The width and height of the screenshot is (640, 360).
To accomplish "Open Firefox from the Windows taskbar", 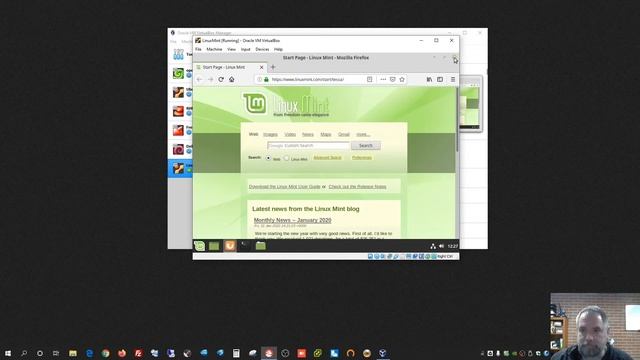I will [x=122, y=353].
